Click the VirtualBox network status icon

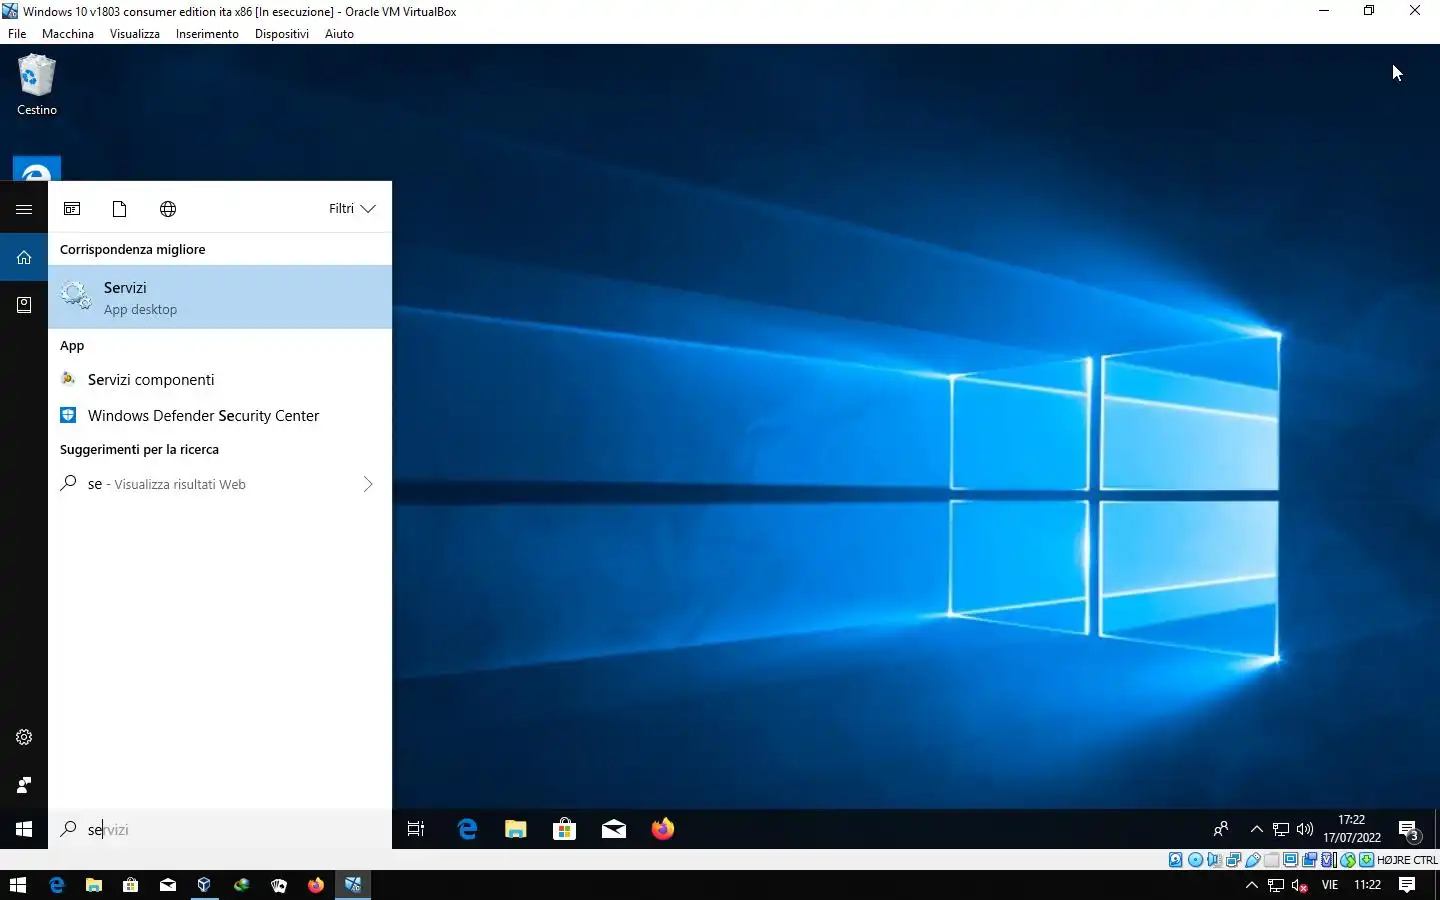click(1233, 860)
